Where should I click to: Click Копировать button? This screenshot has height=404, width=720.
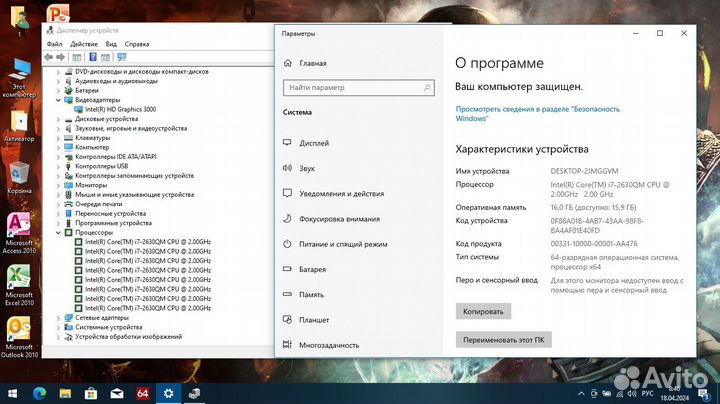pyautogui.click(x=483, y=311)
